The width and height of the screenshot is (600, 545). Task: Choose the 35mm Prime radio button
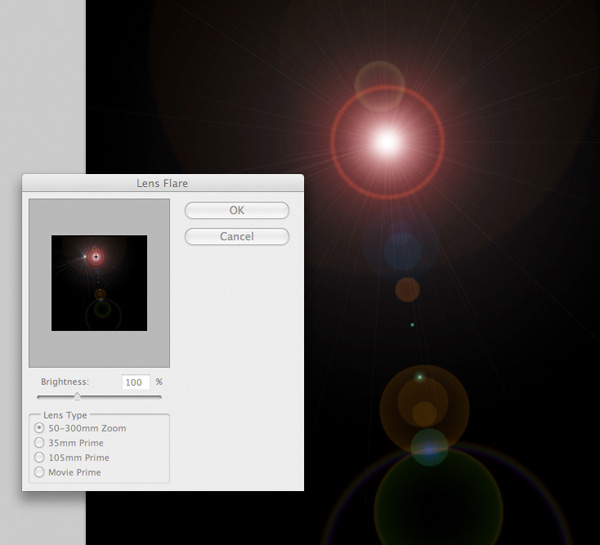tap(40, 442)
